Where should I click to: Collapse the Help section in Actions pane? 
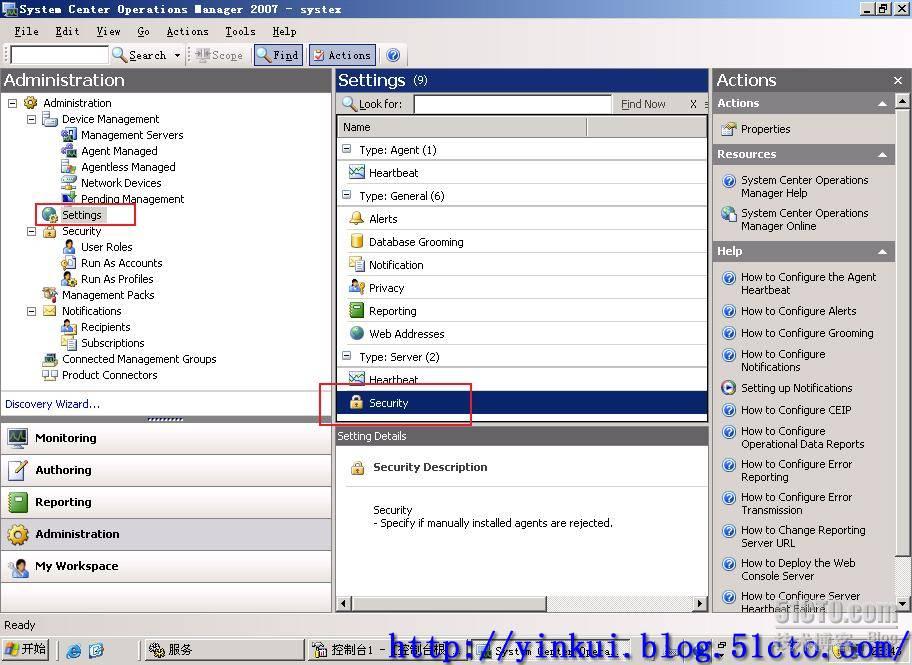click(882, 252)
